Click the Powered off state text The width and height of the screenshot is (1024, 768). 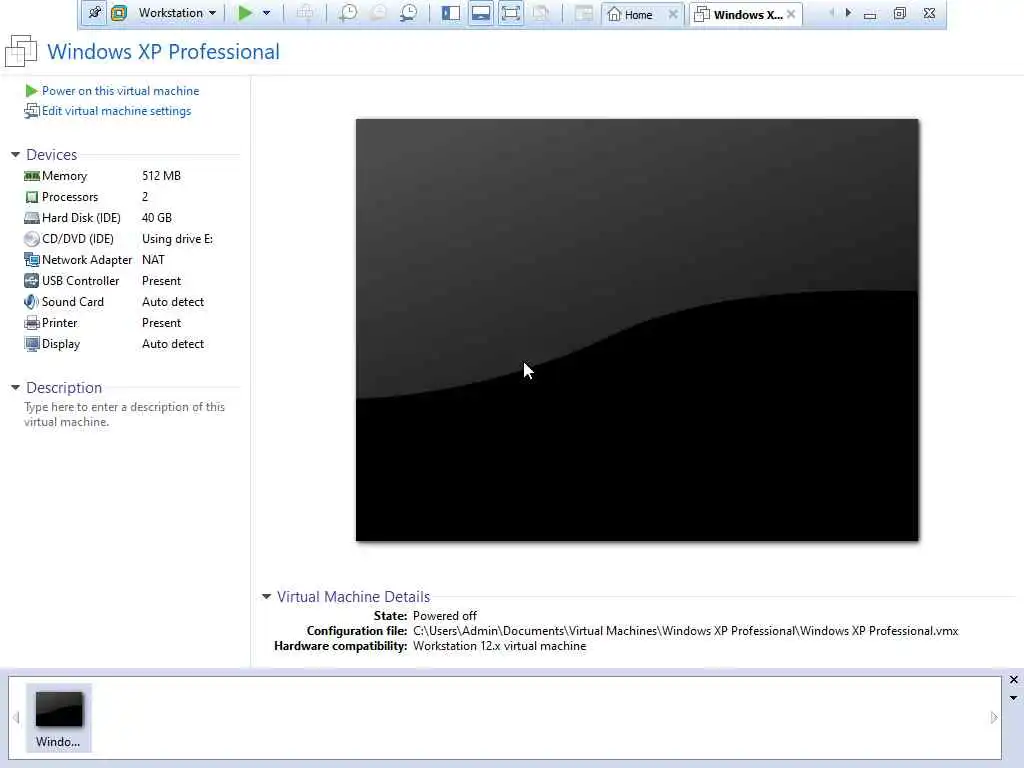[445, 616]
